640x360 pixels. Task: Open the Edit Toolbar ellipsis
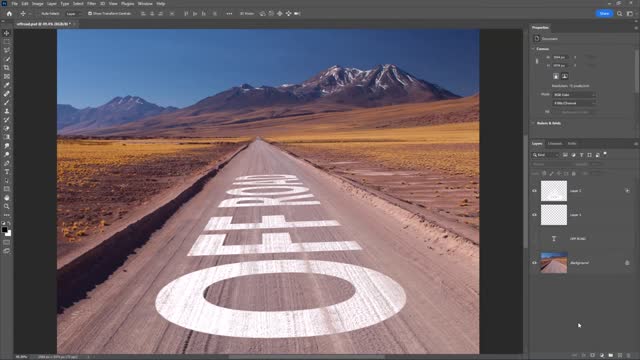coord(7,215)
